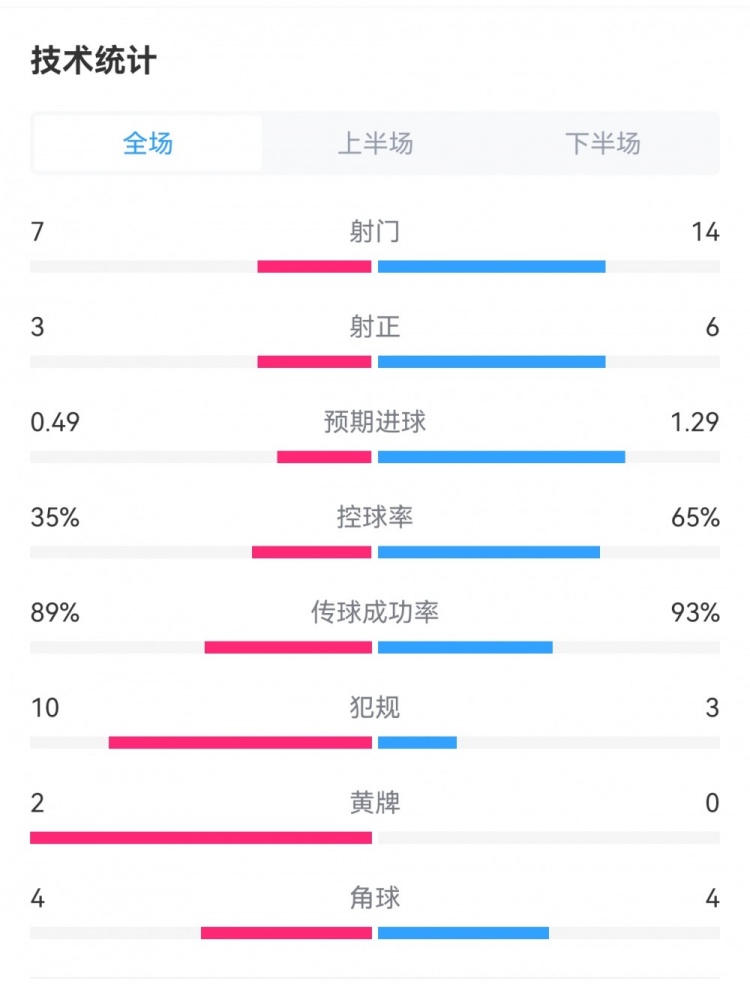The image size is (750, 984).
Task: Tap the 传球成功率 label
Action: (375, 612)
